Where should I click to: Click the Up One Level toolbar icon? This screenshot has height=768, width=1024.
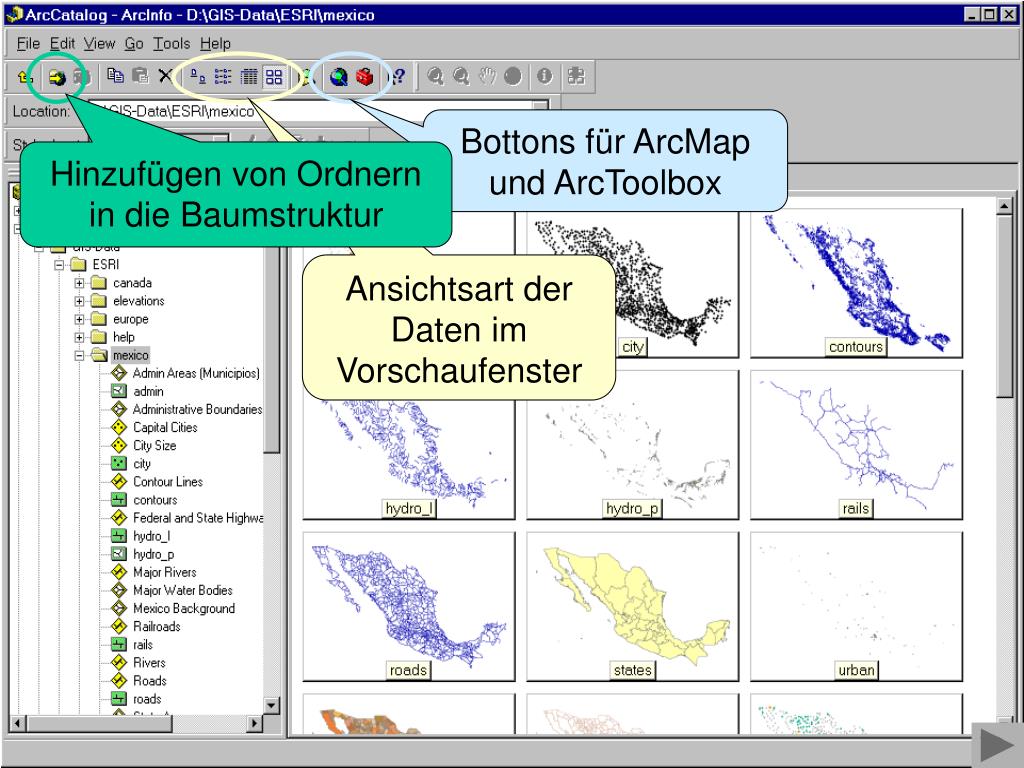[25, 77]
